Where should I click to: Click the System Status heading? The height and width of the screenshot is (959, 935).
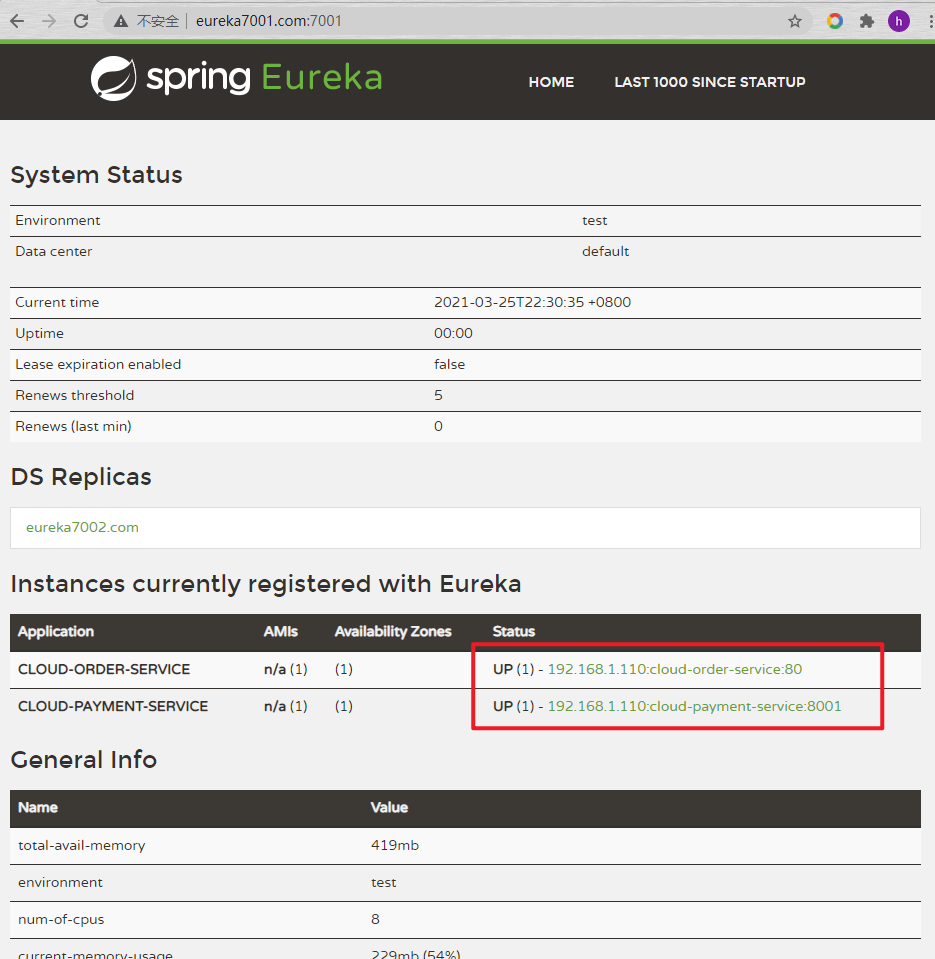coord(96,175)
